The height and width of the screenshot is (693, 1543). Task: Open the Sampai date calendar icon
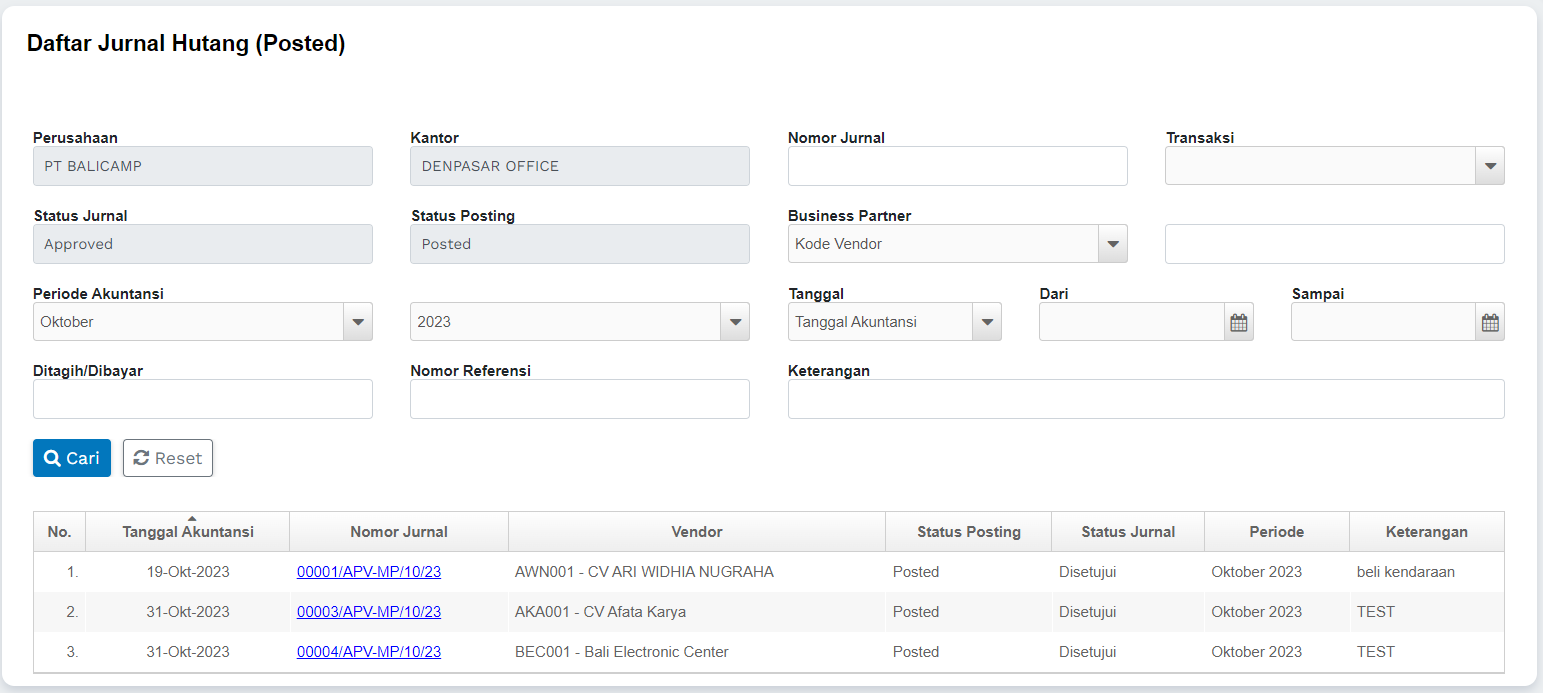(1490, 322)
